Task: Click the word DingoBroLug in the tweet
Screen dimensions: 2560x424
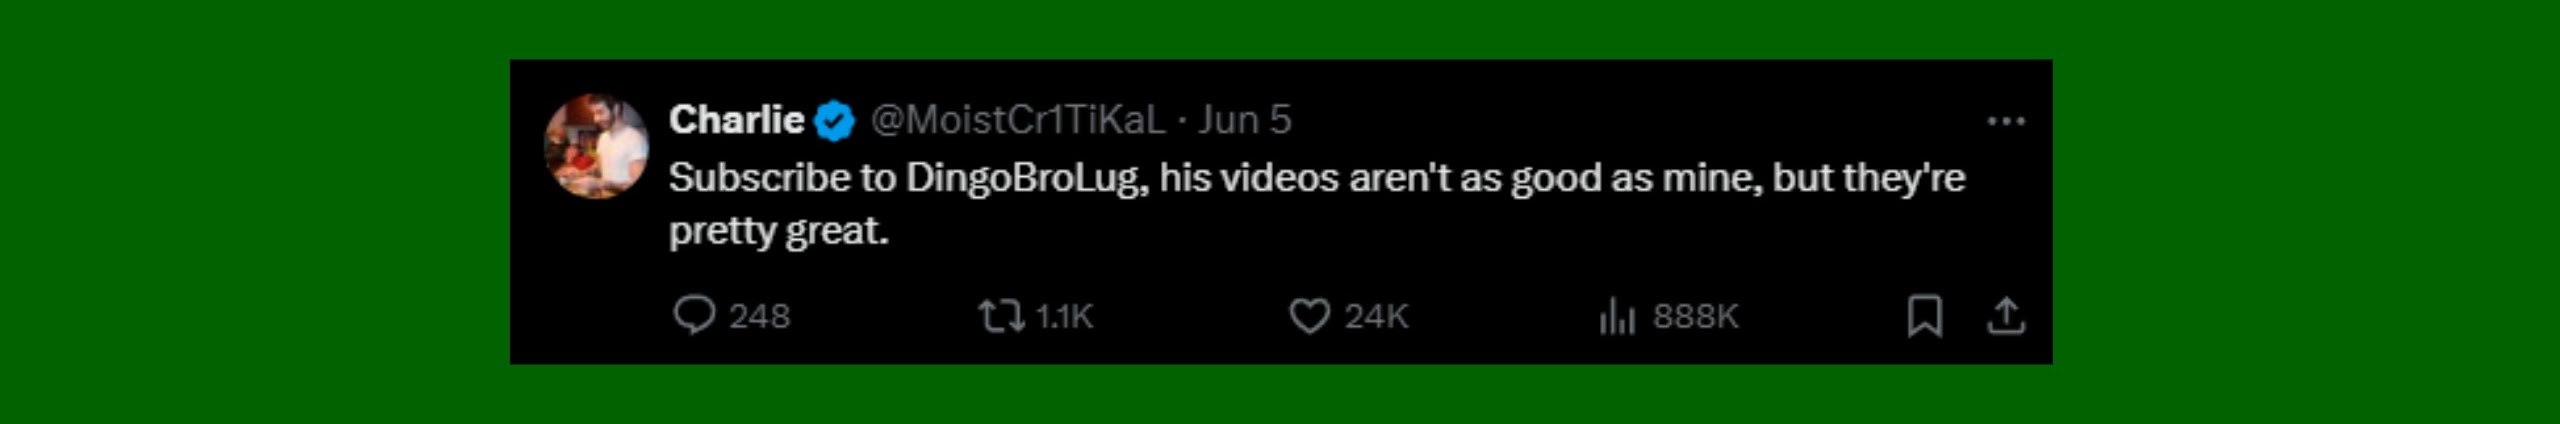Action: pos(1026,178)
